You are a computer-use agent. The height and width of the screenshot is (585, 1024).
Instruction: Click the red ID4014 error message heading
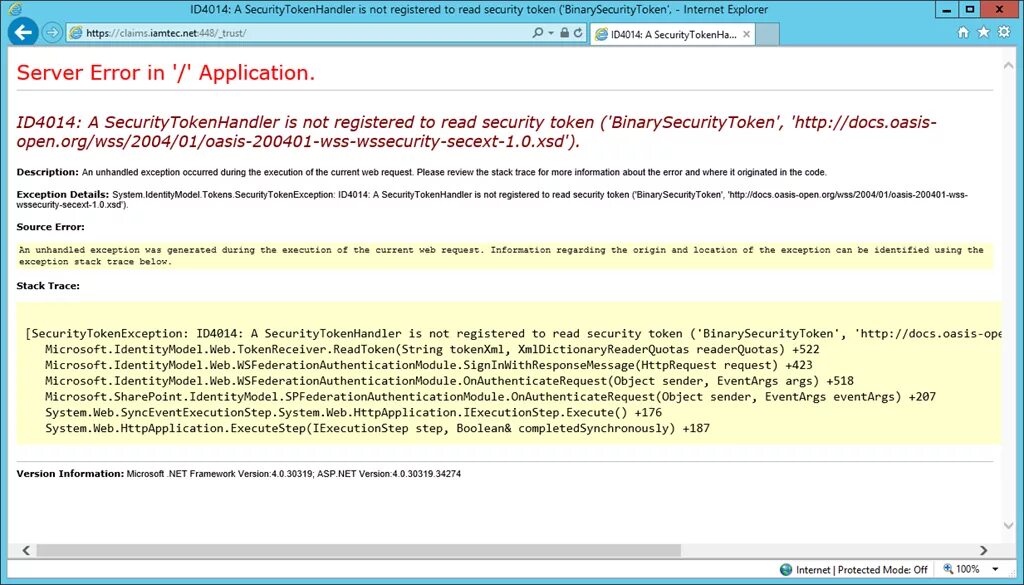pos(476,132)
